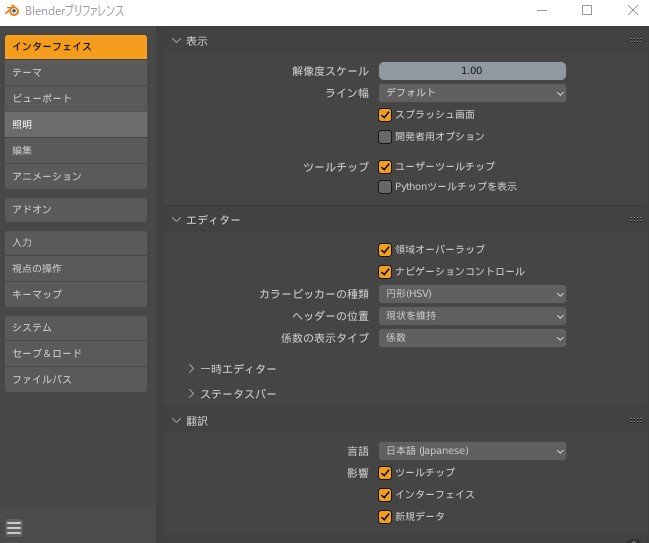
Task: Grab the 翻訳 panel drag handle dots
Action: 636,420
